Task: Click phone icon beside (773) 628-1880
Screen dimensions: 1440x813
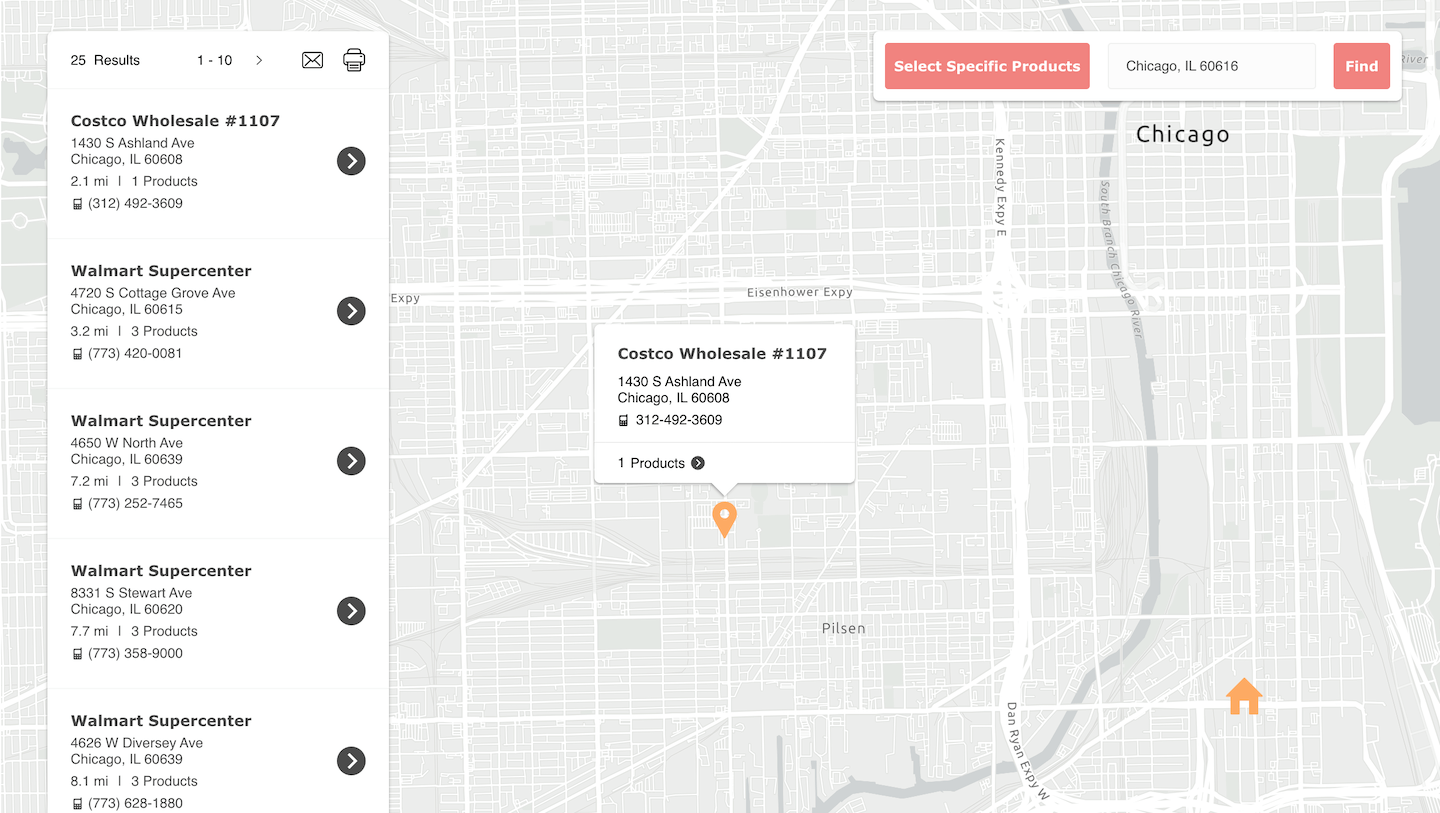Action: coord(77,804)
